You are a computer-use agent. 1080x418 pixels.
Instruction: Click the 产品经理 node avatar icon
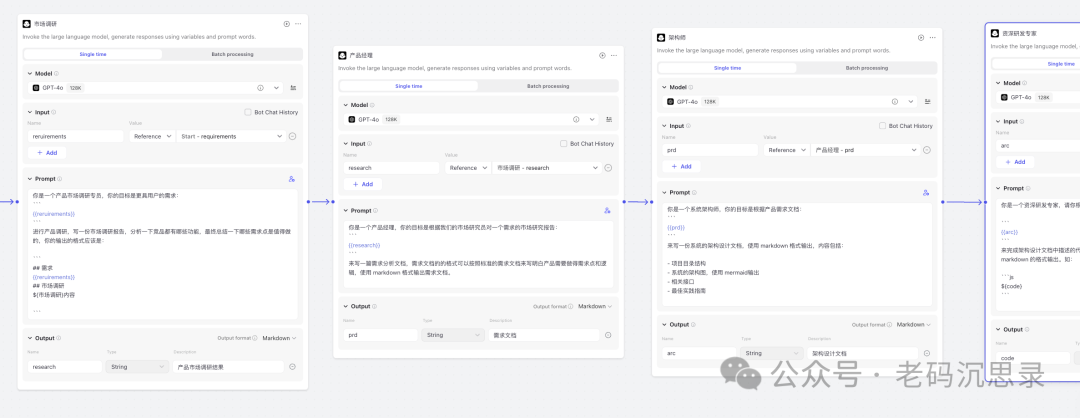pyautogui.click(x=342, y=55)
